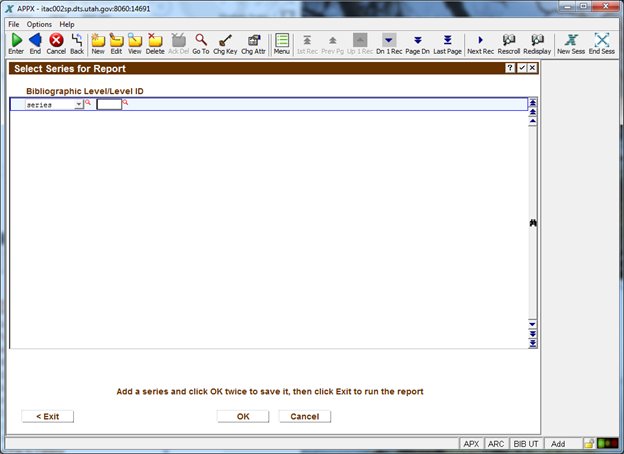Click the OK button
The width and height of the screenshot is (624, 454).
[243, 416]
